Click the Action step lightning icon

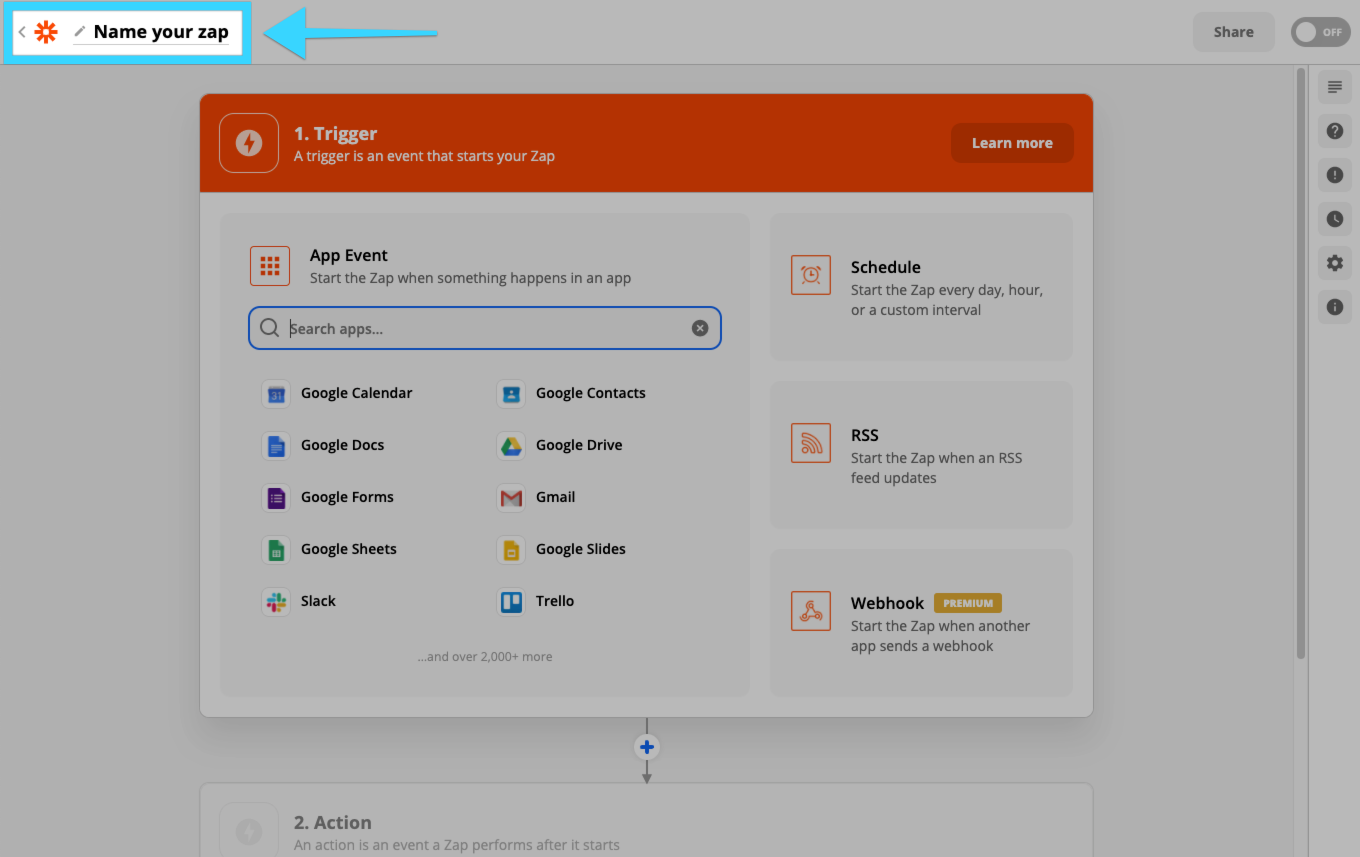click(x=249, y=832)
